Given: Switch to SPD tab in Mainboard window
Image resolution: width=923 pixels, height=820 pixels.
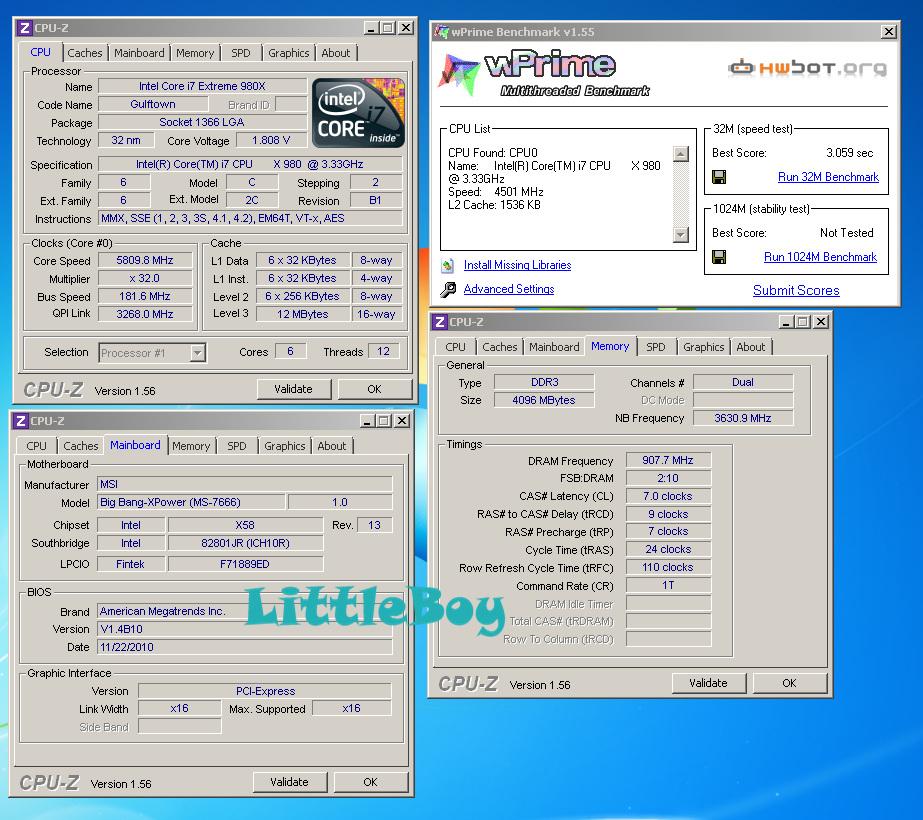Looking at the screenshot, I should click(x=237, y=446).
